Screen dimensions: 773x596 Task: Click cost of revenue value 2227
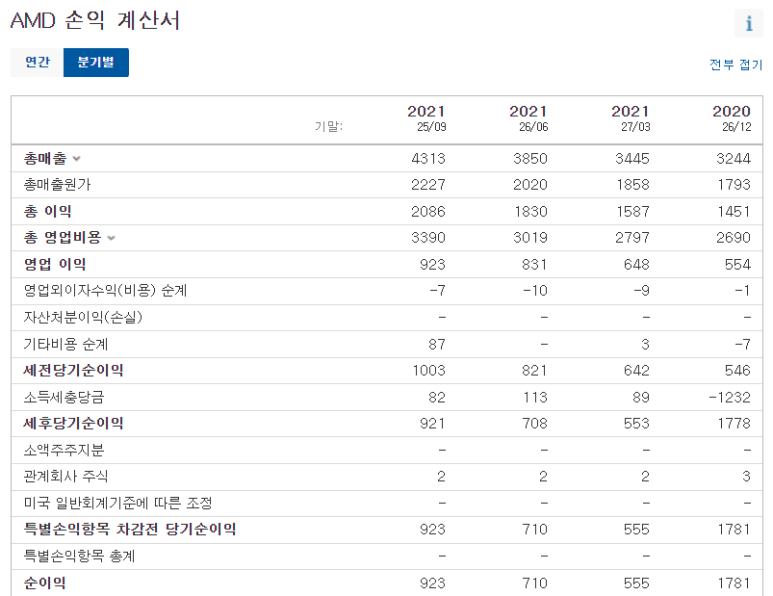click(428, 185)
